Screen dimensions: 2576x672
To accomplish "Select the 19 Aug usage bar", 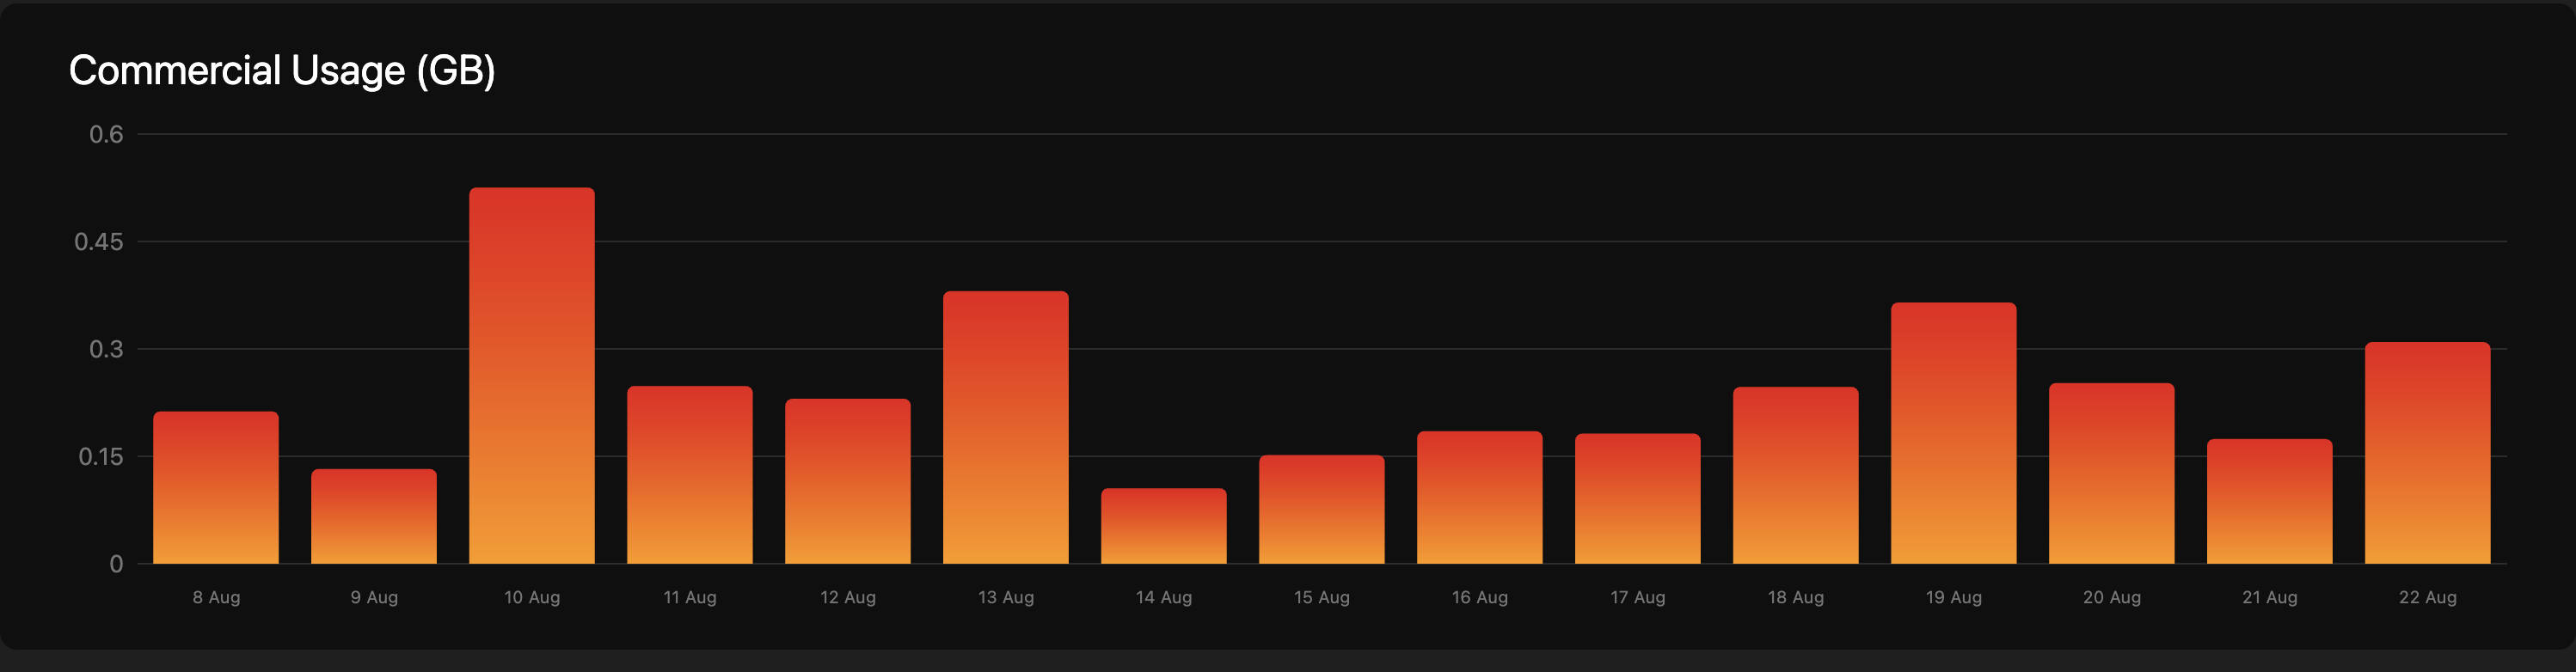I will [x=1954, y=433].
